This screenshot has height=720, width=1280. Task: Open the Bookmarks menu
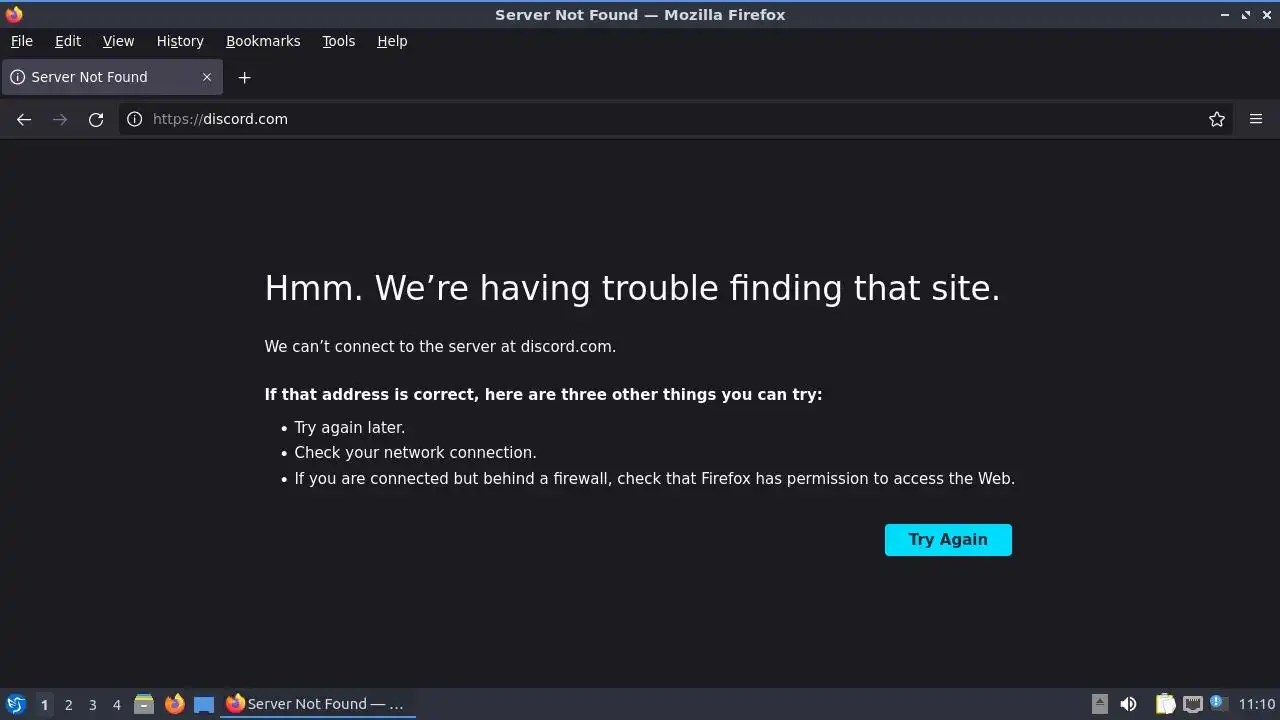click(263, 41)
